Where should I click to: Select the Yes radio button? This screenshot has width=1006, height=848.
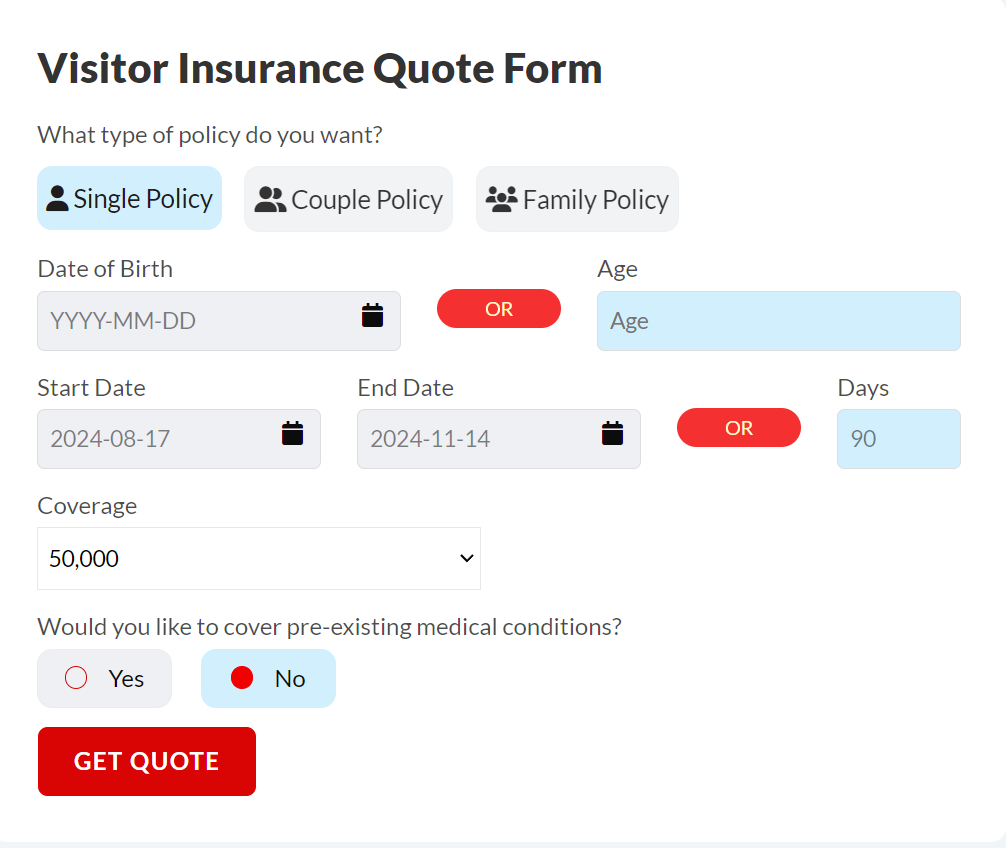click(x=76, y=677)
